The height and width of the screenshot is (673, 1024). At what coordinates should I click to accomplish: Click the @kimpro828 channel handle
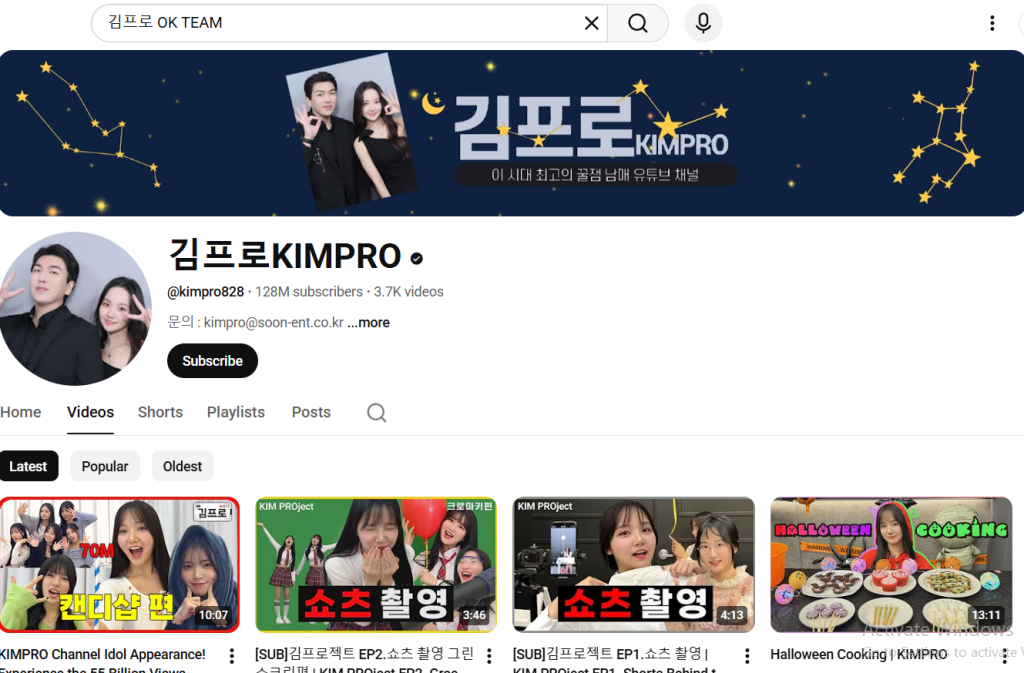coord(206,292)
